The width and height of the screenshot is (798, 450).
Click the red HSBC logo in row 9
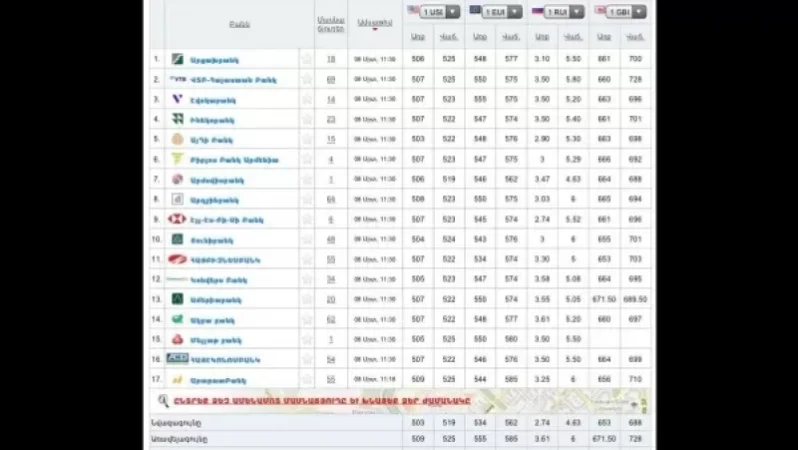(178, 219)
